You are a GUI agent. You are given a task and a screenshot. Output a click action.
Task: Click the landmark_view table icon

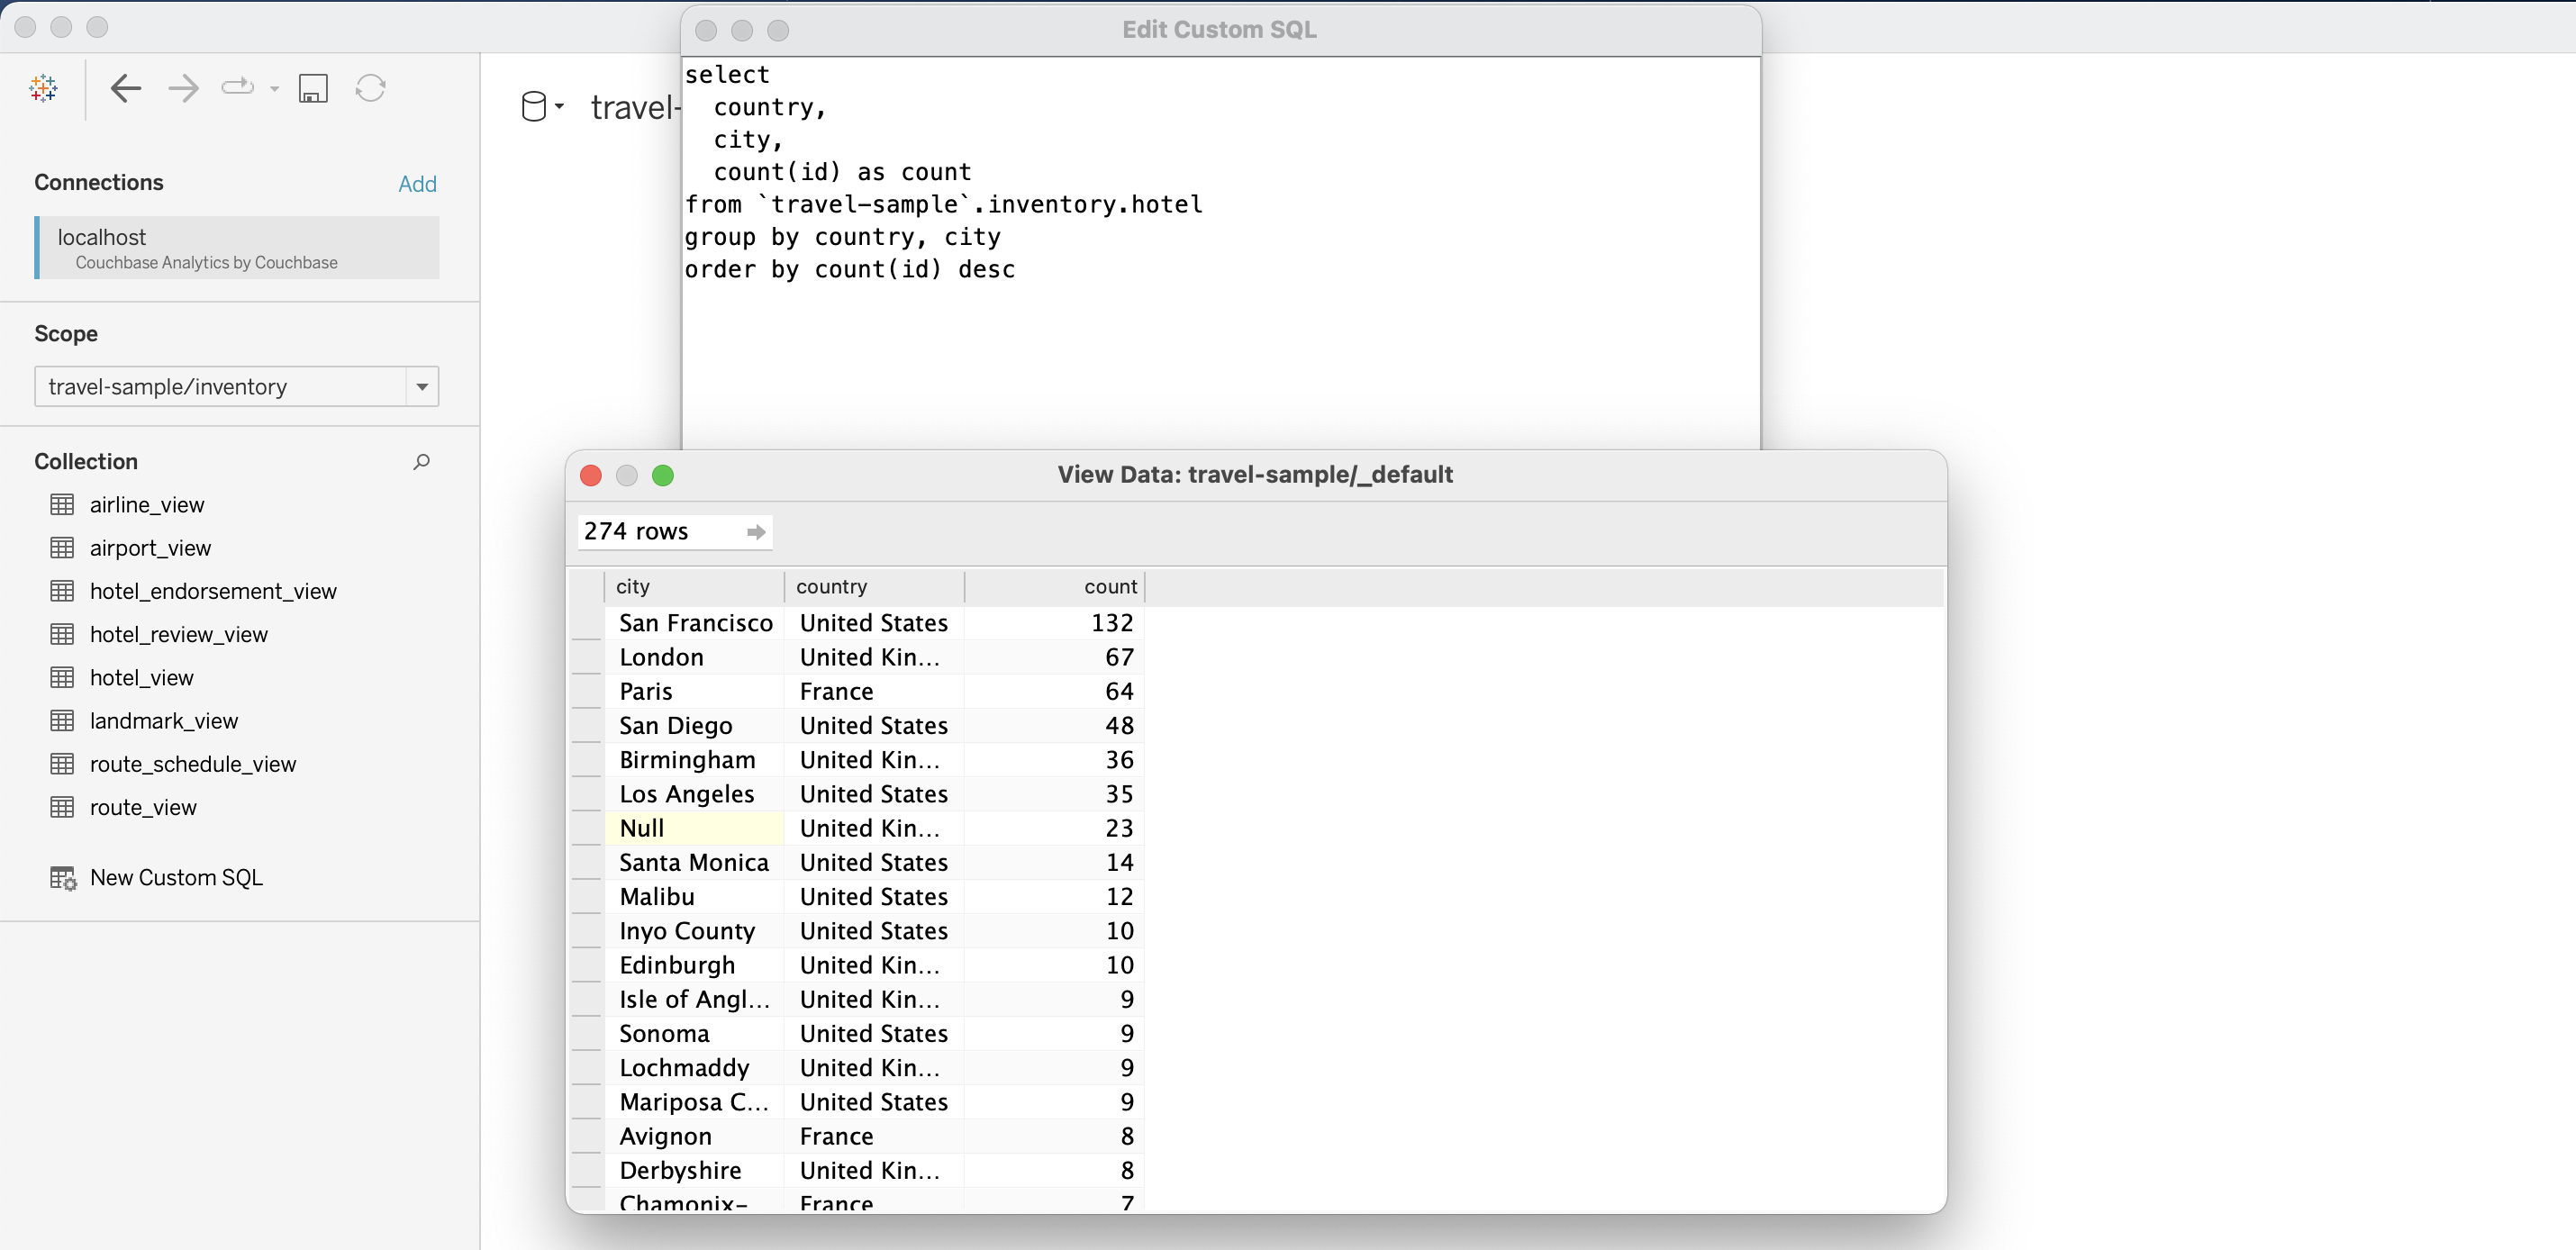62,721
